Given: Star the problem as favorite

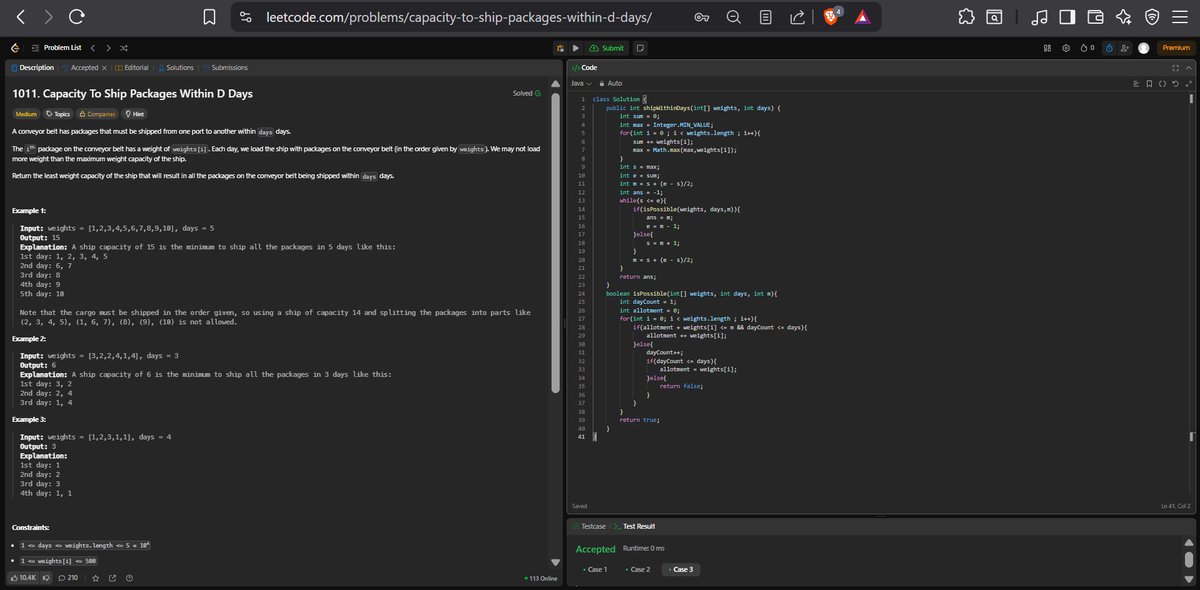Looking at the screenshot, I should tap(96, 578).
